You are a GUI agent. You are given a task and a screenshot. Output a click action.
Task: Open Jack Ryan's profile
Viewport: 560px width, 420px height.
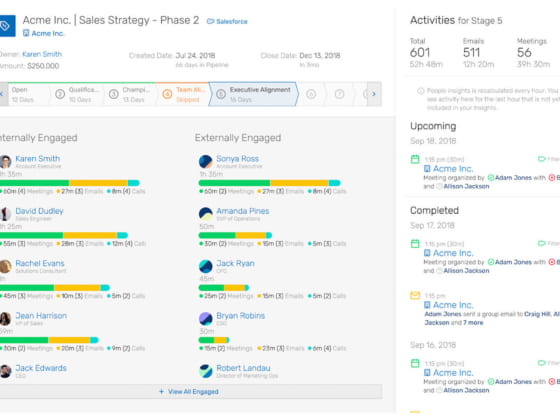(235, 264)
